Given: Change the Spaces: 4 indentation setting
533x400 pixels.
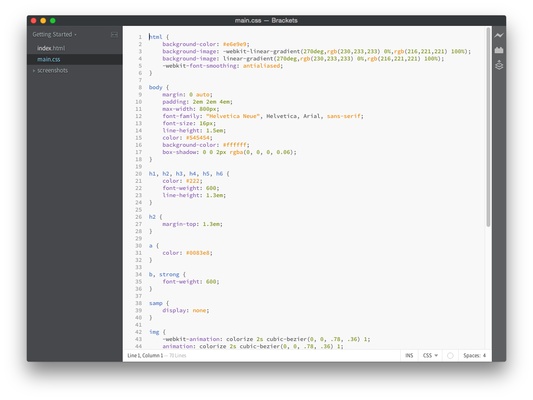Looking at the screenshot, I should 474,355.
